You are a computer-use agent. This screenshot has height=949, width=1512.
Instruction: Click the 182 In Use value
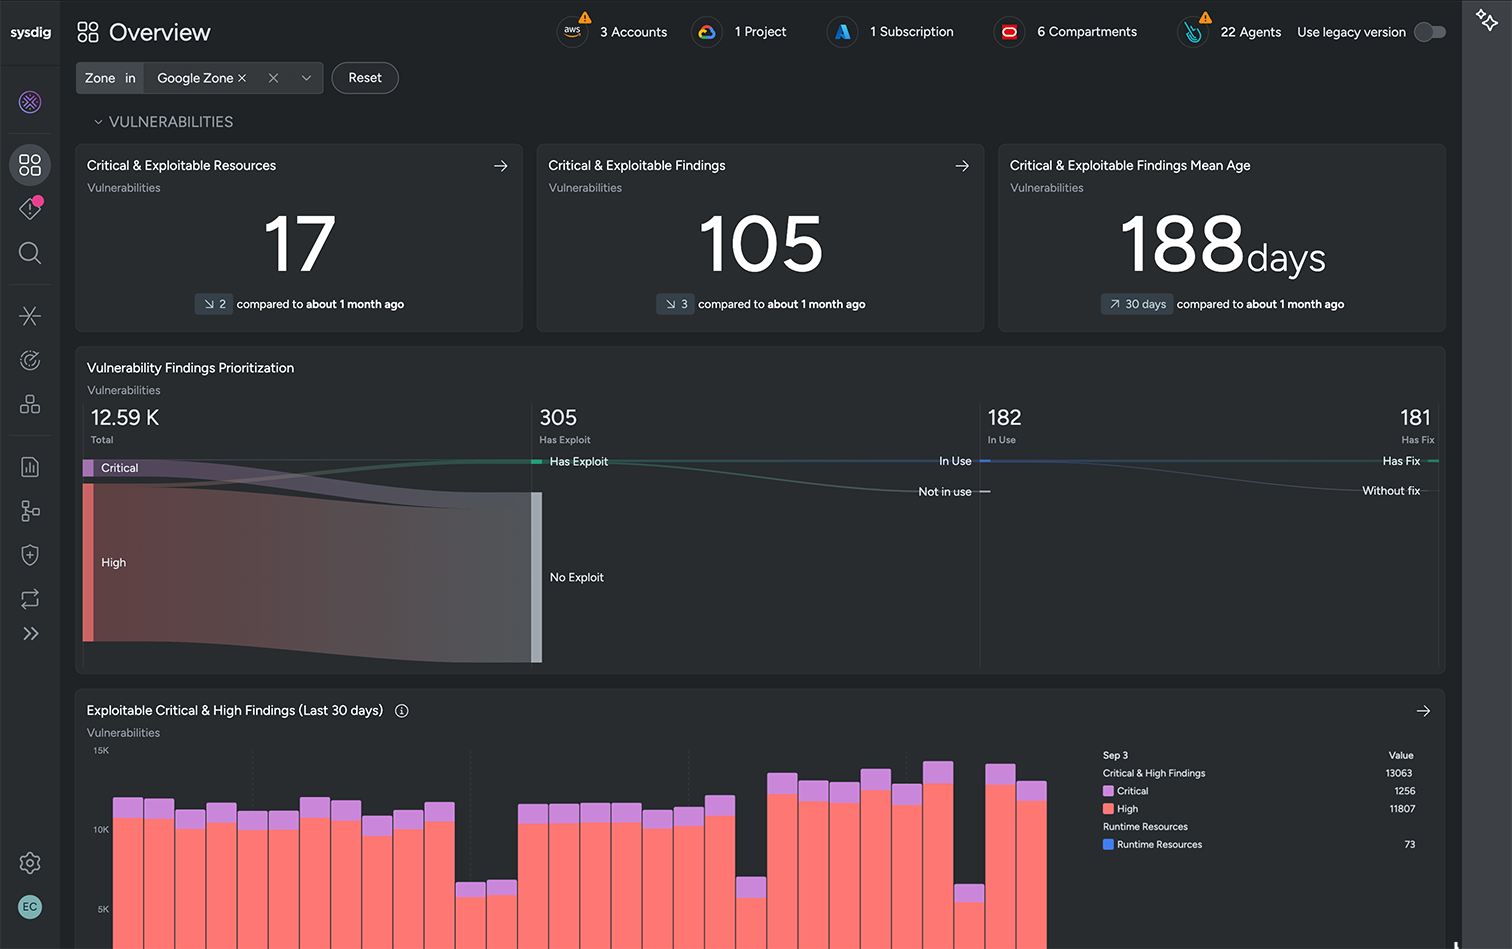pos(1005,418)
